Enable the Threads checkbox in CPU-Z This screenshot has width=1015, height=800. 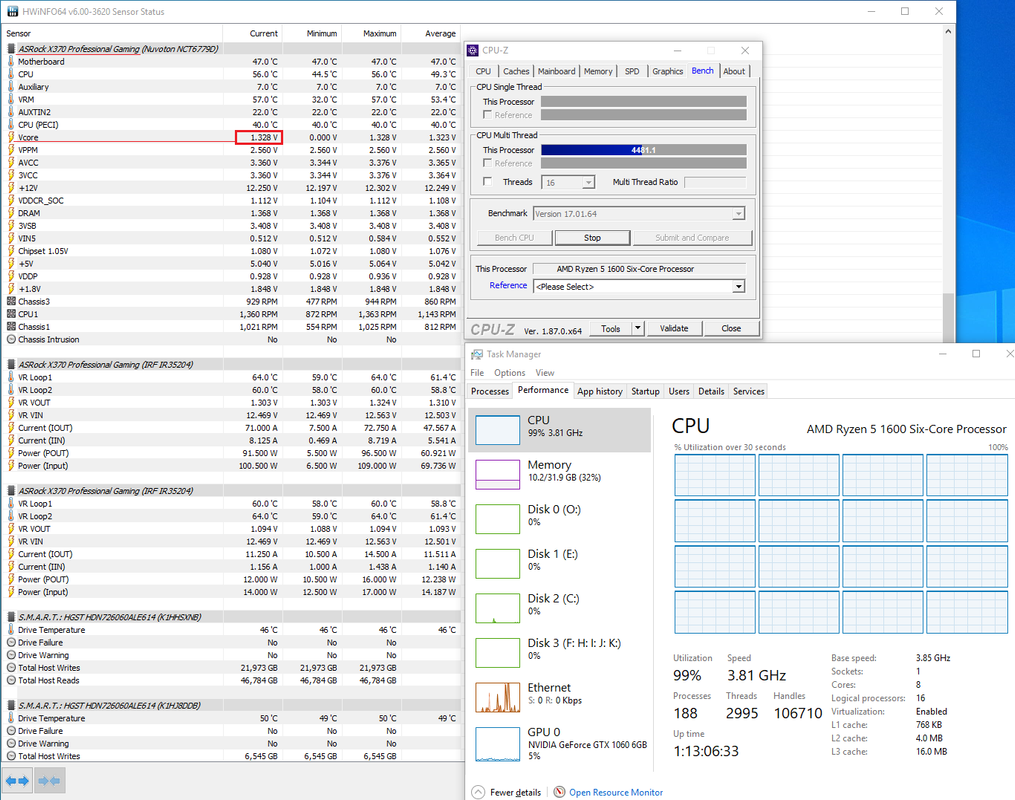coord(487,182)
